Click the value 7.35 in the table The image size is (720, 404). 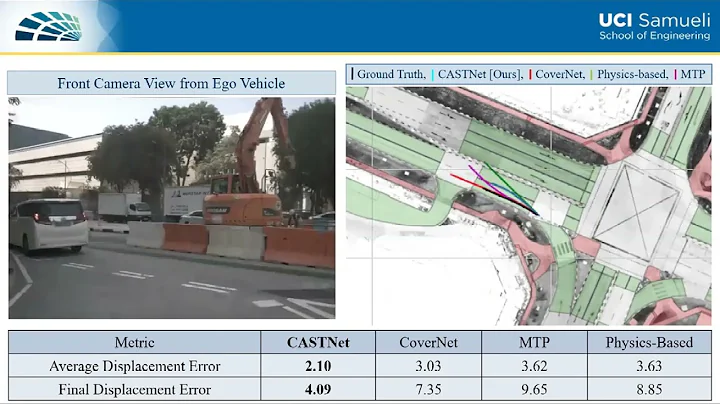click(428, 390)
